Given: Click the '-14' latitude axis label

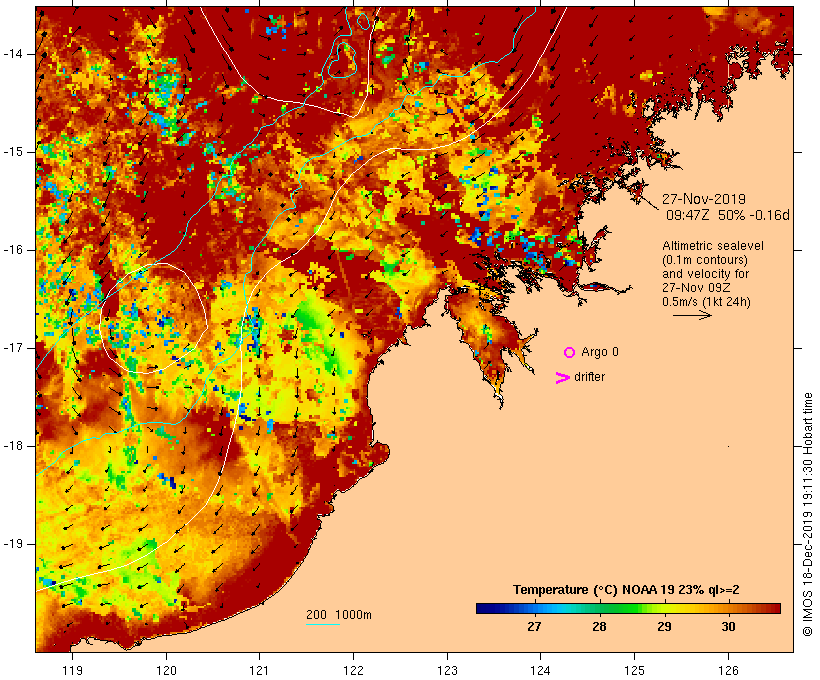Looking at the screenshot, I should pos(12,54).
